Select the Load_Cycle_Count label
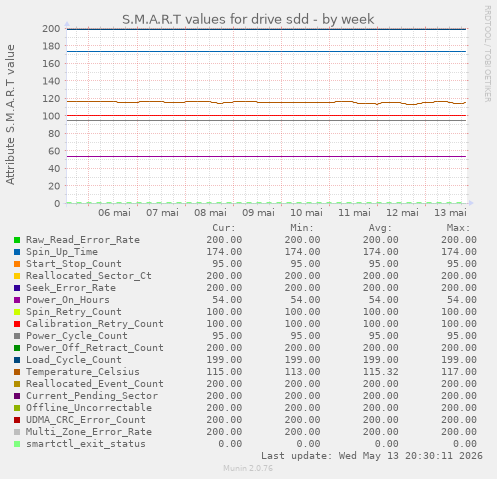The height and width of the screenshot is (479, 497). click(x=74, y=360)
